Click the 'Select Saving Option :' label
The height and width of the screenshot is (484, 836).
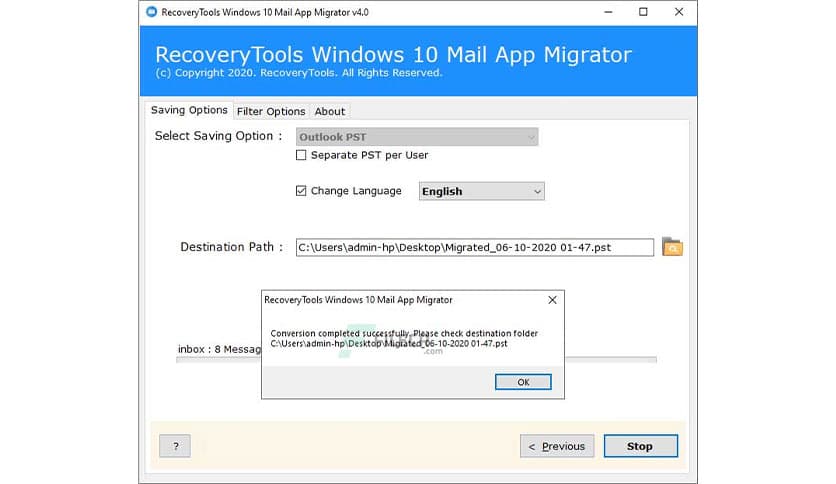[218, 136]
